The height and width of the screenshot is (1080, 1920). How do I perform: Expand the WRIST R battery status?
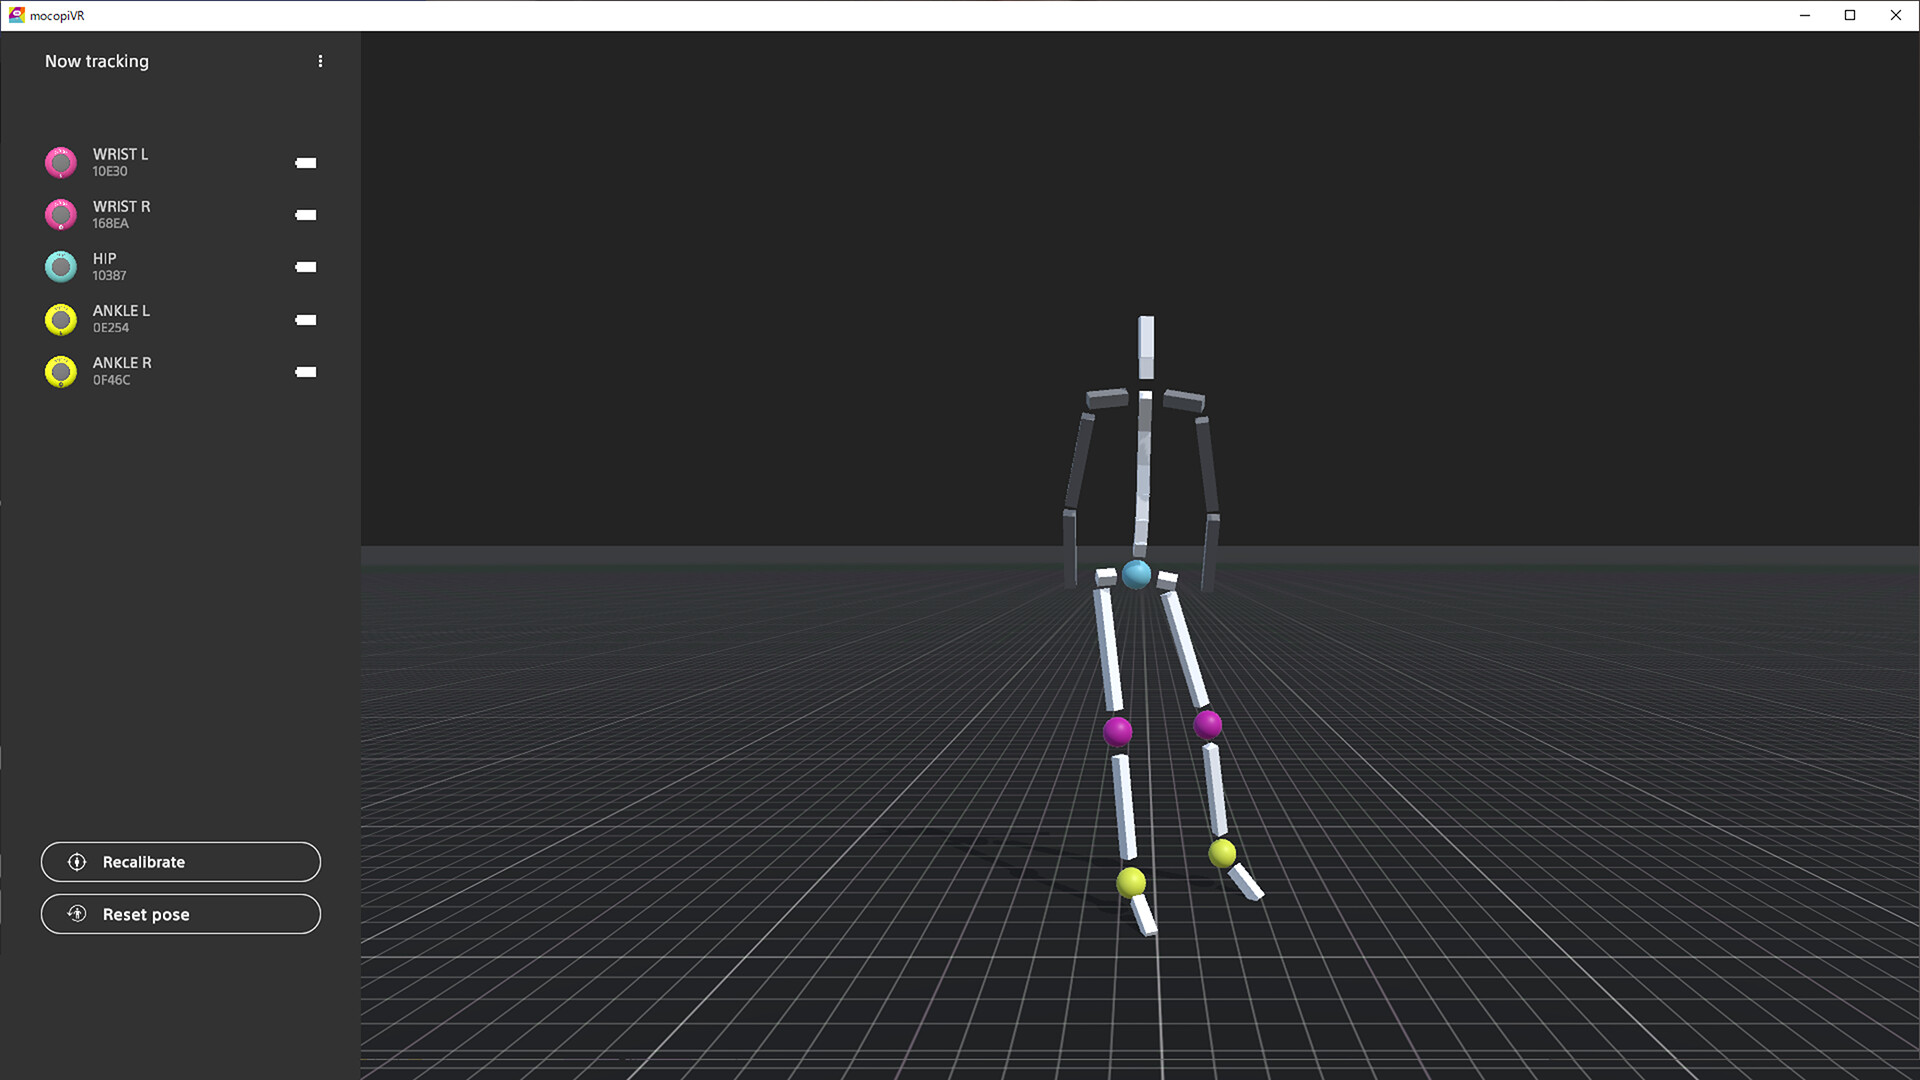[x=305, y=214]
